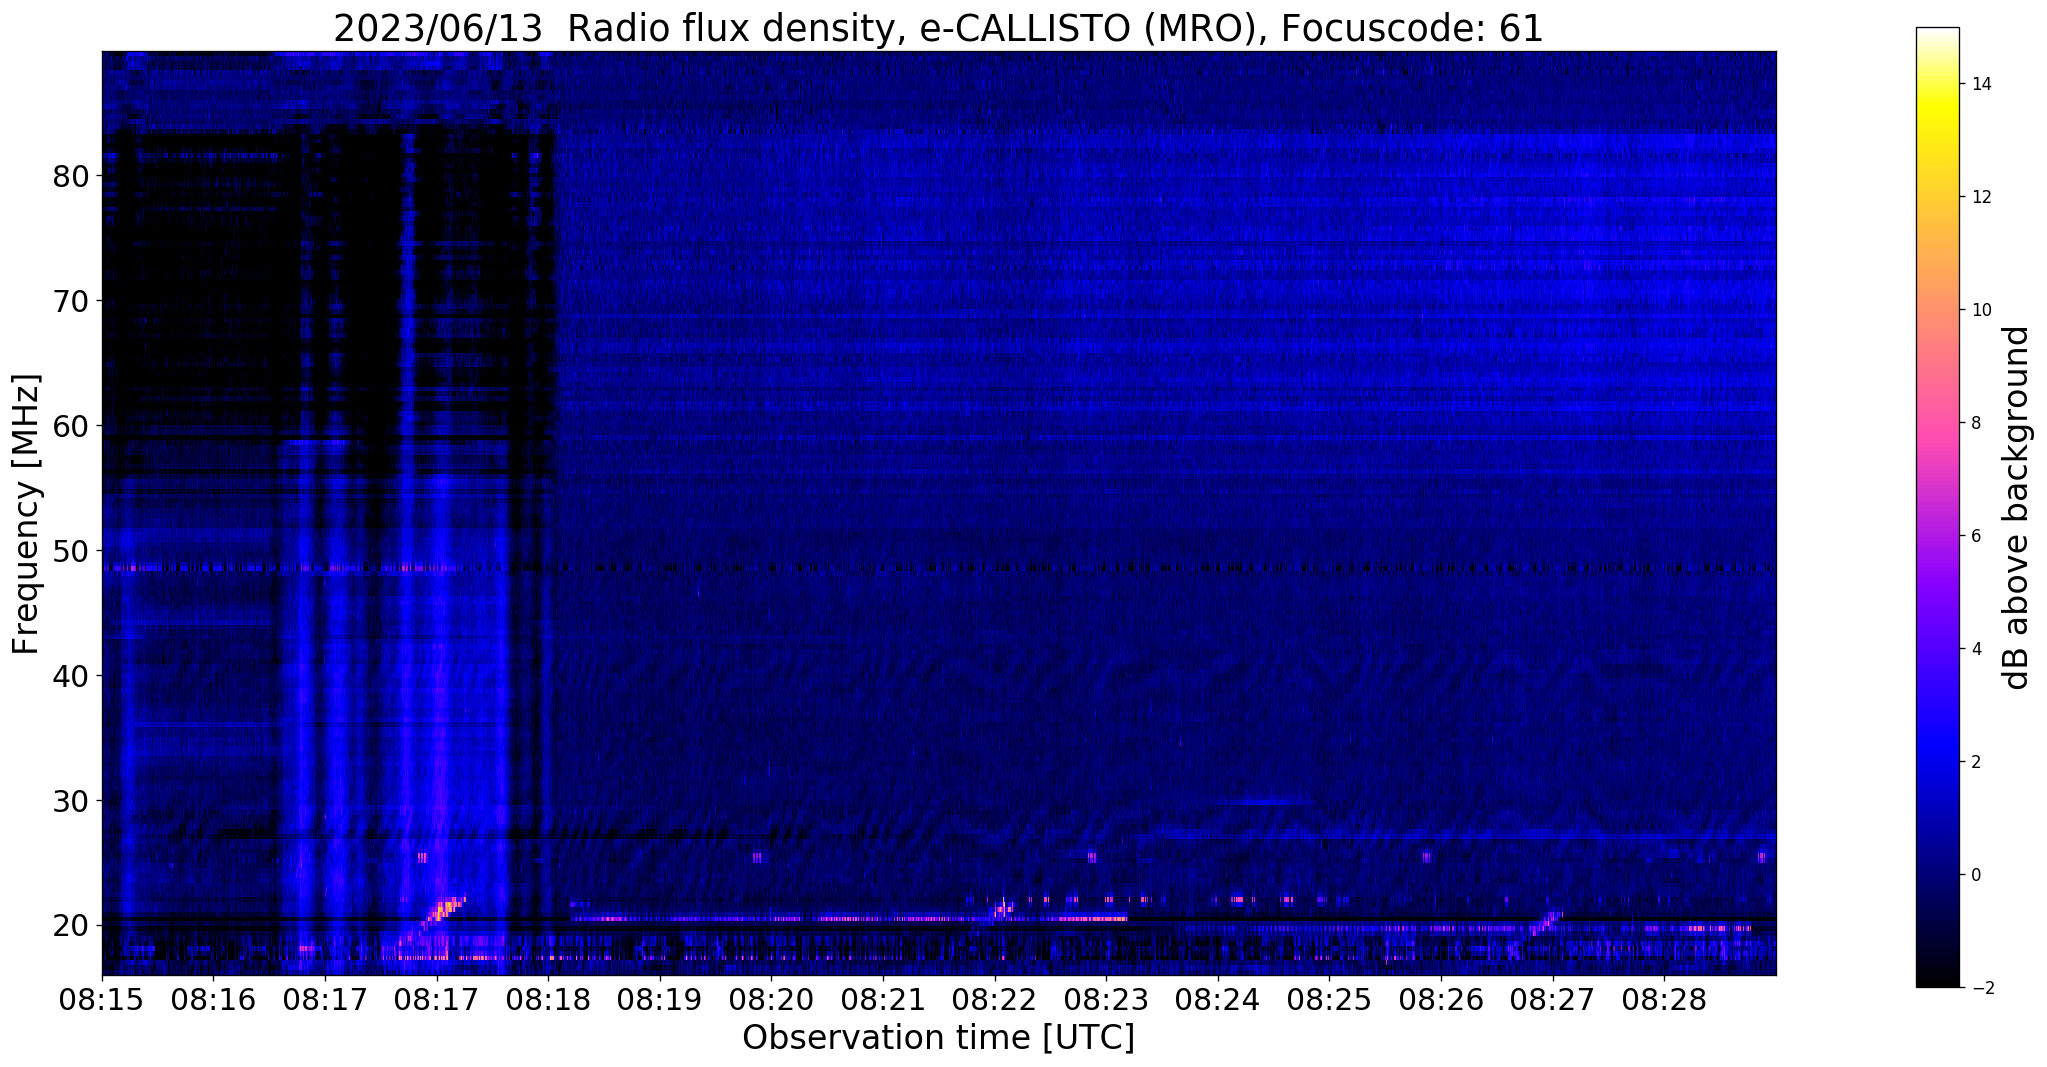Click the 08:21 time tick label
The width and height of the screenshot is (2047, 1067).
(883, 1001)
